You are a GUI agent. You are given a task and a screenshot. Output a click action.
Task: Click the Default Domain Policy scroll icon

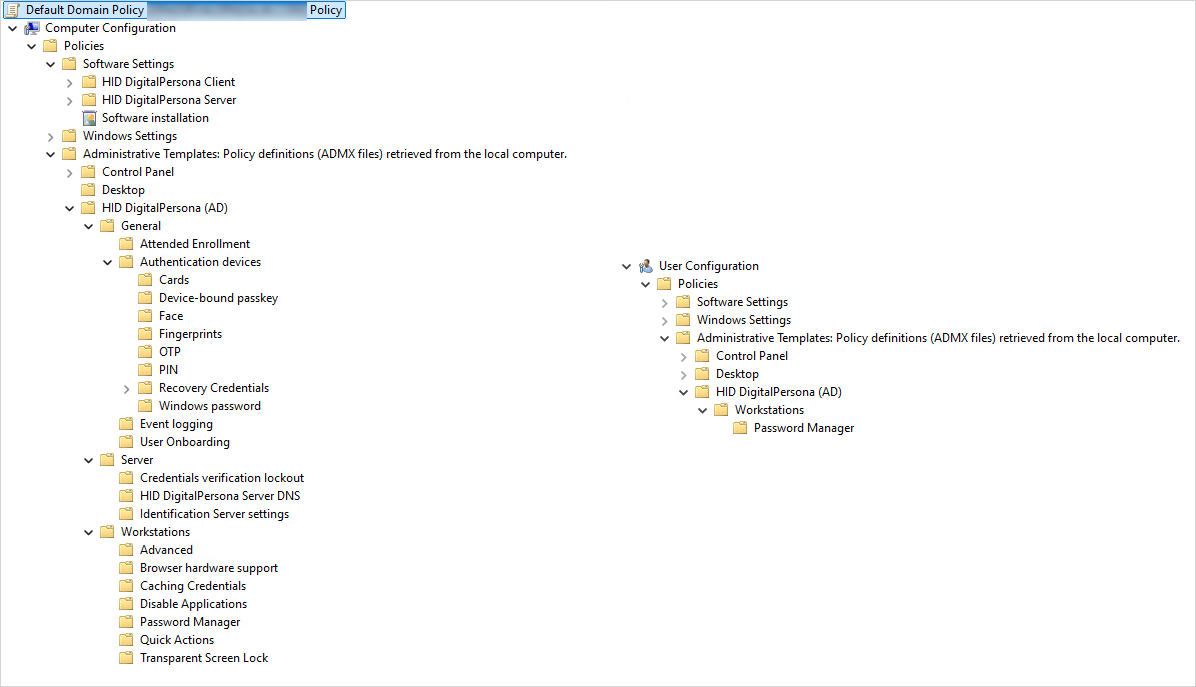coord(13,10)
